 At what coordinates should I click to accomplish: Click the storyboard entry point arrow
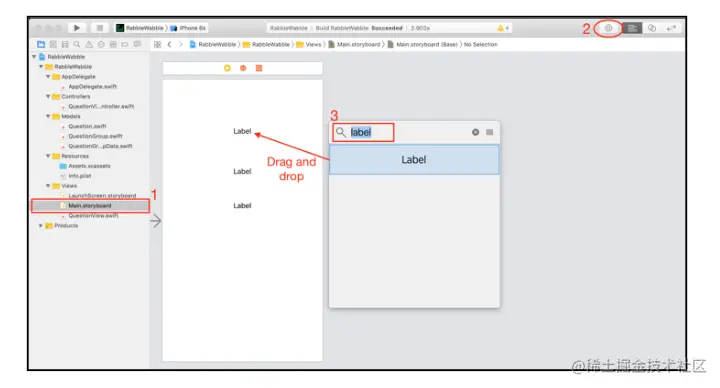pos(156,221)
